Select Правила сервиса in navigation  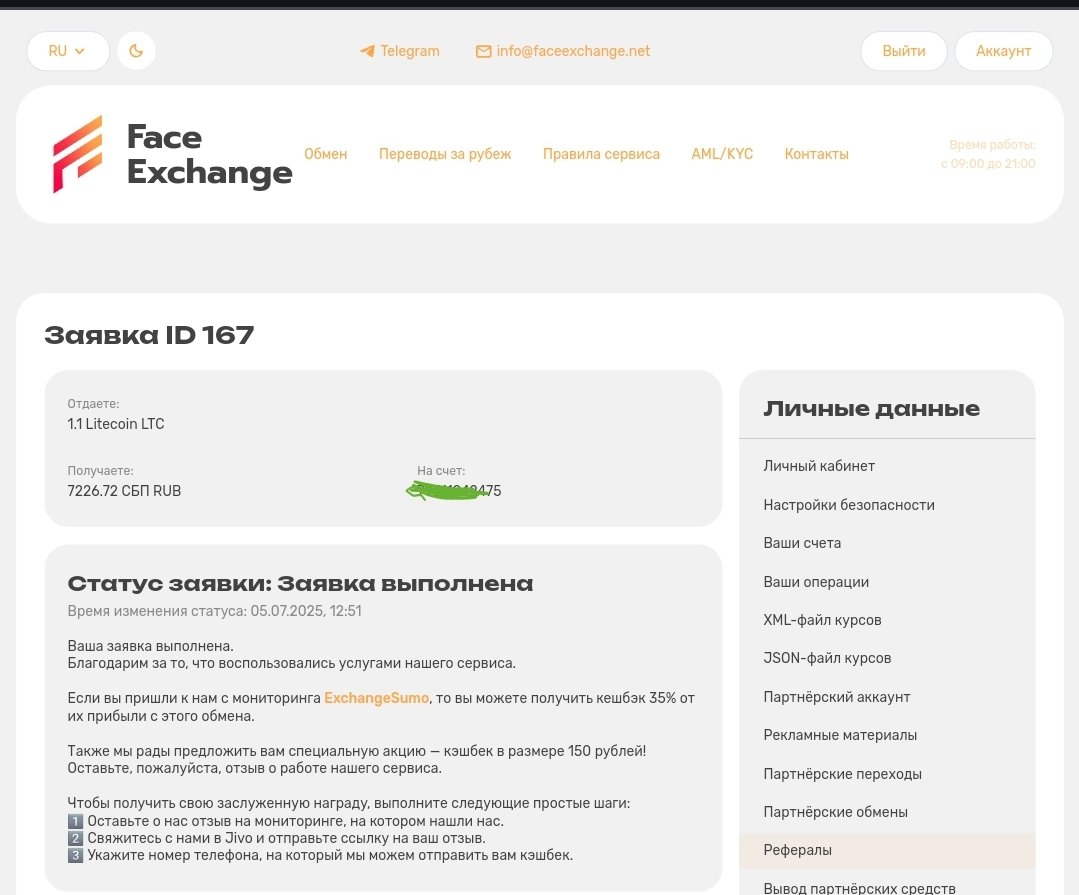[x=601, y=154]
